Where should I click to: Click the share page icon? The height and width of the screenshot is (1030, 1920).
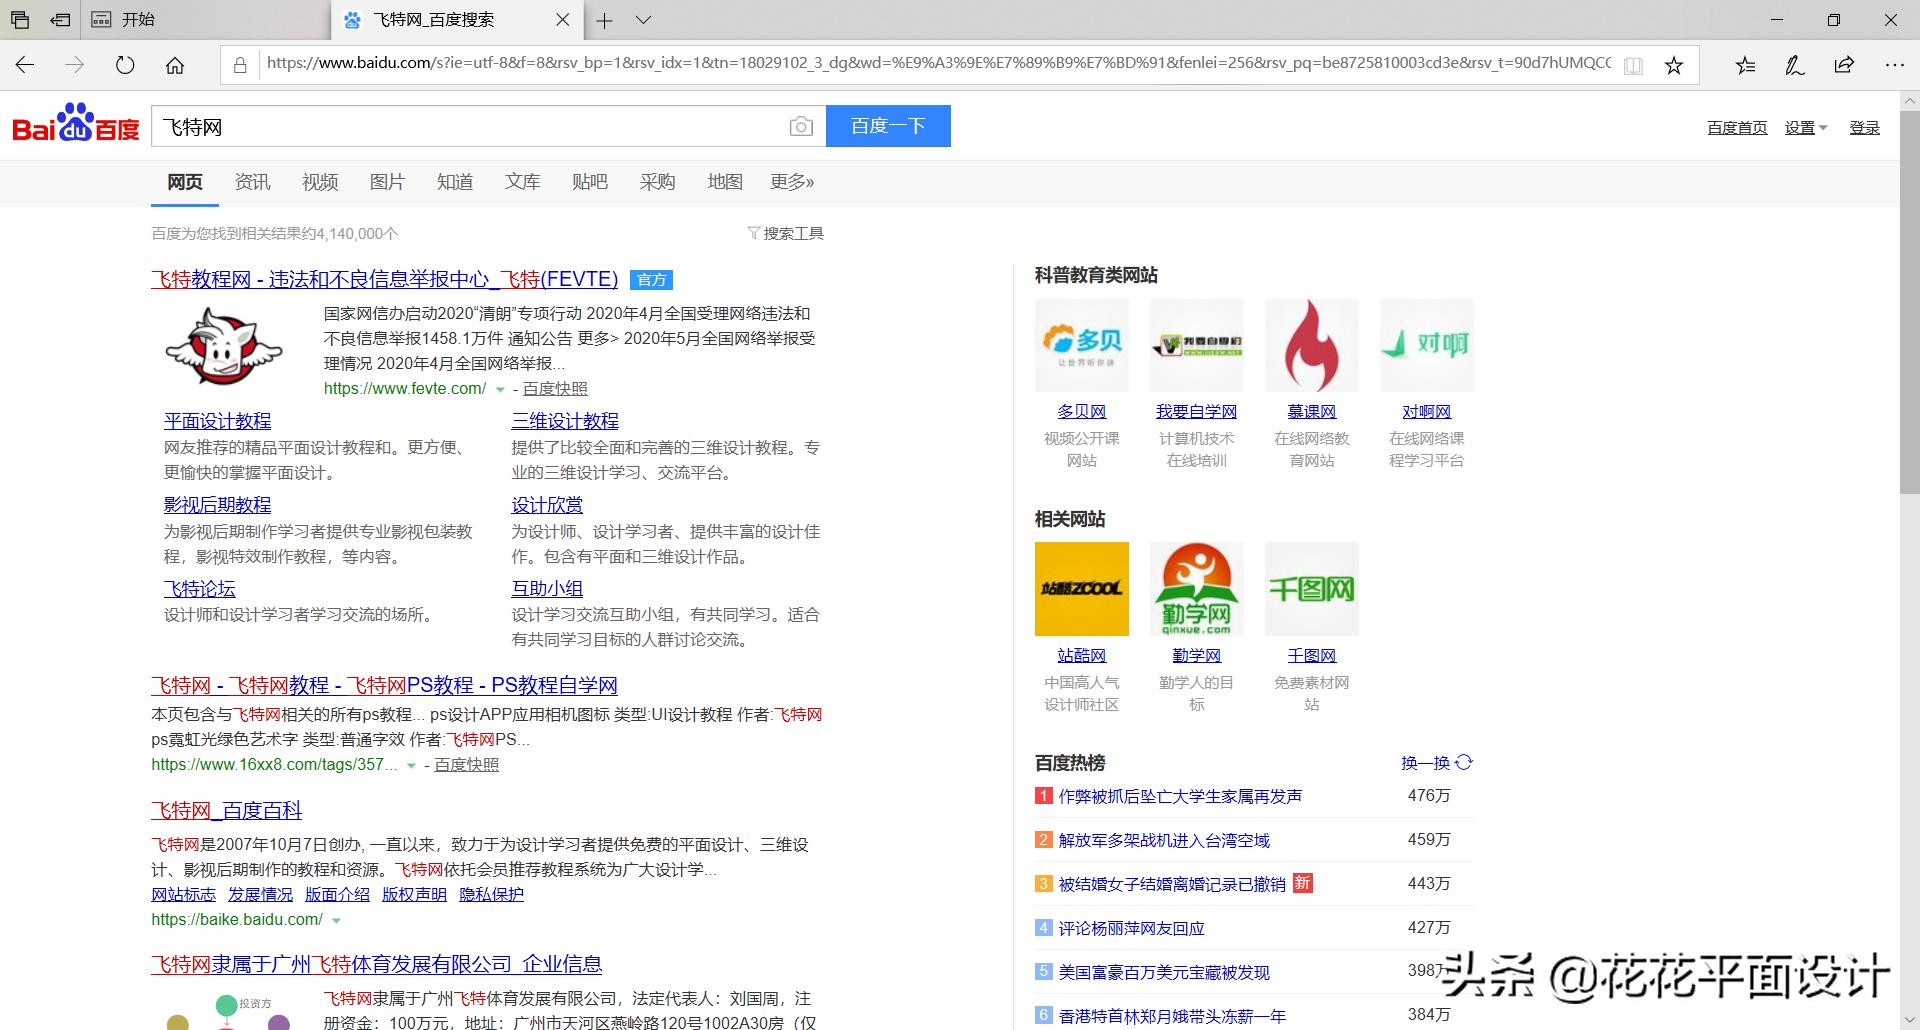1844,65
